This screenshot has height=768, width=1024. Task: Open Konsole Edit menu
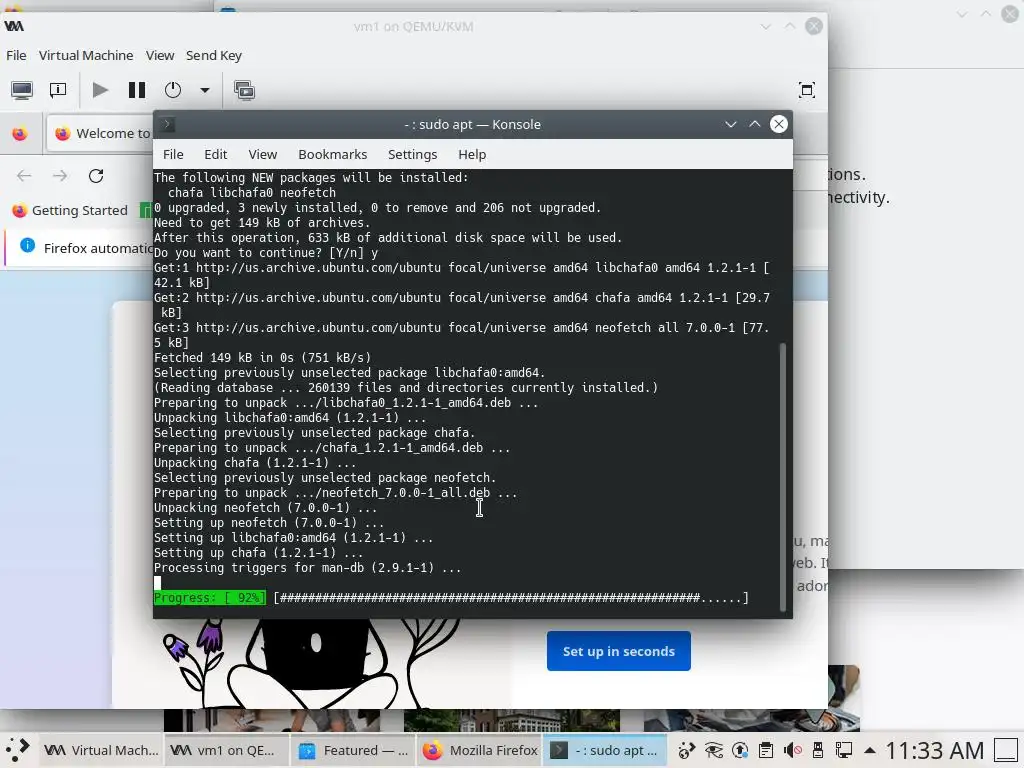(216, 155)
